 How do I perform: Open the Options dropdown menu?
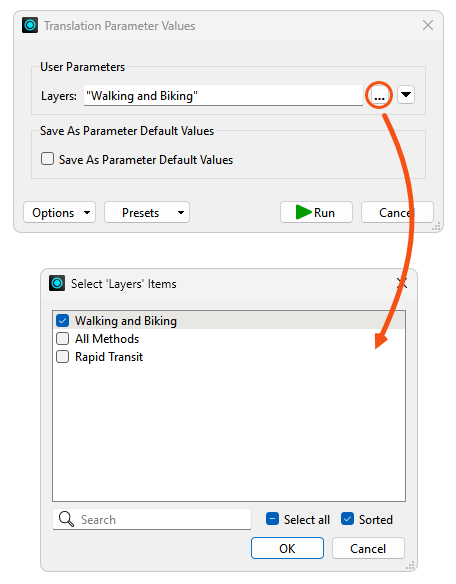(60, 212)
